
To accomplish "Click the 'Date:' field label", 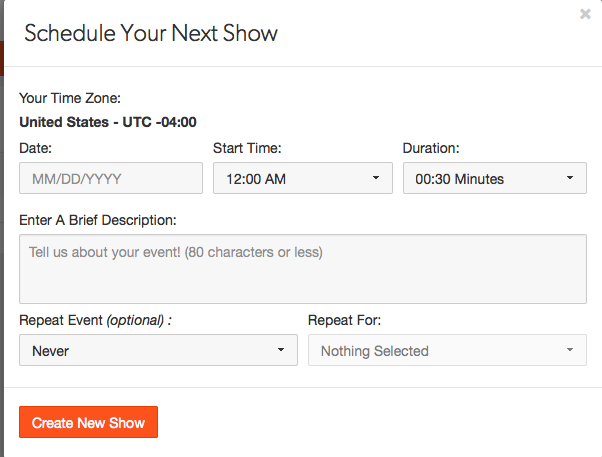I will tap(36, 148).
